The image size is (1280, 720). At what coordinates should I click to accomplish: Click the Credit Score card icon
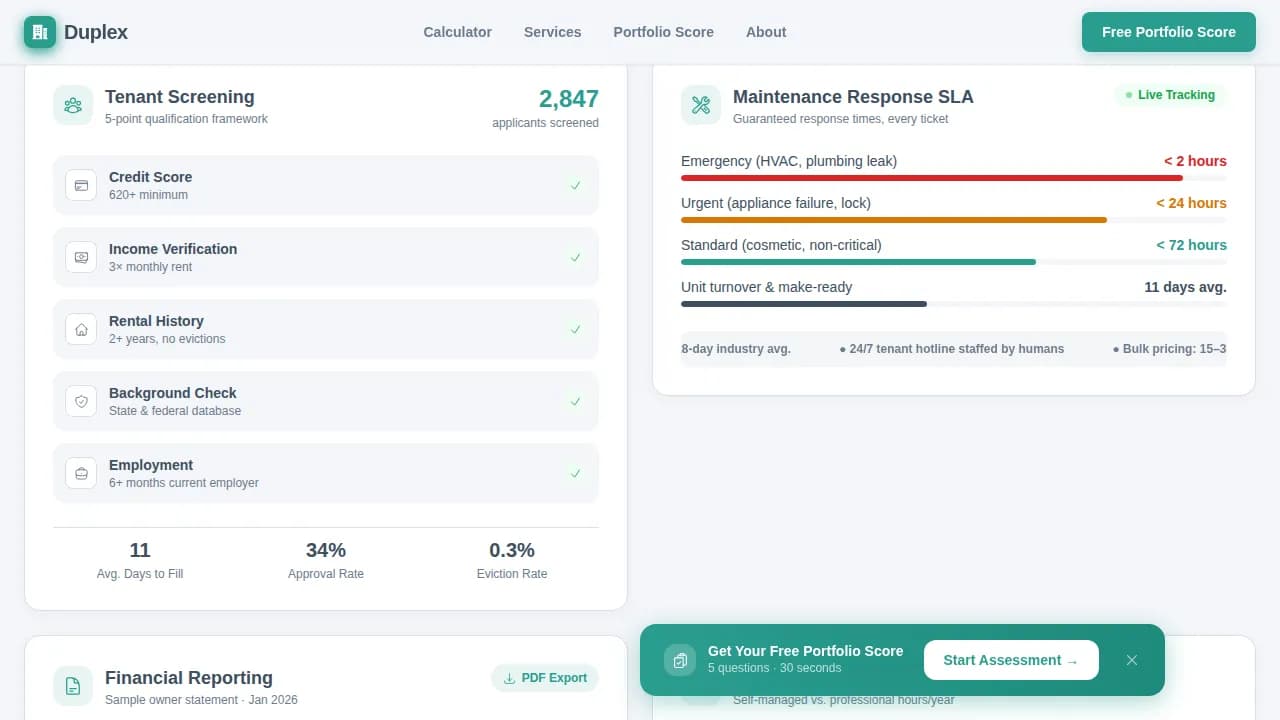(81, 185)
